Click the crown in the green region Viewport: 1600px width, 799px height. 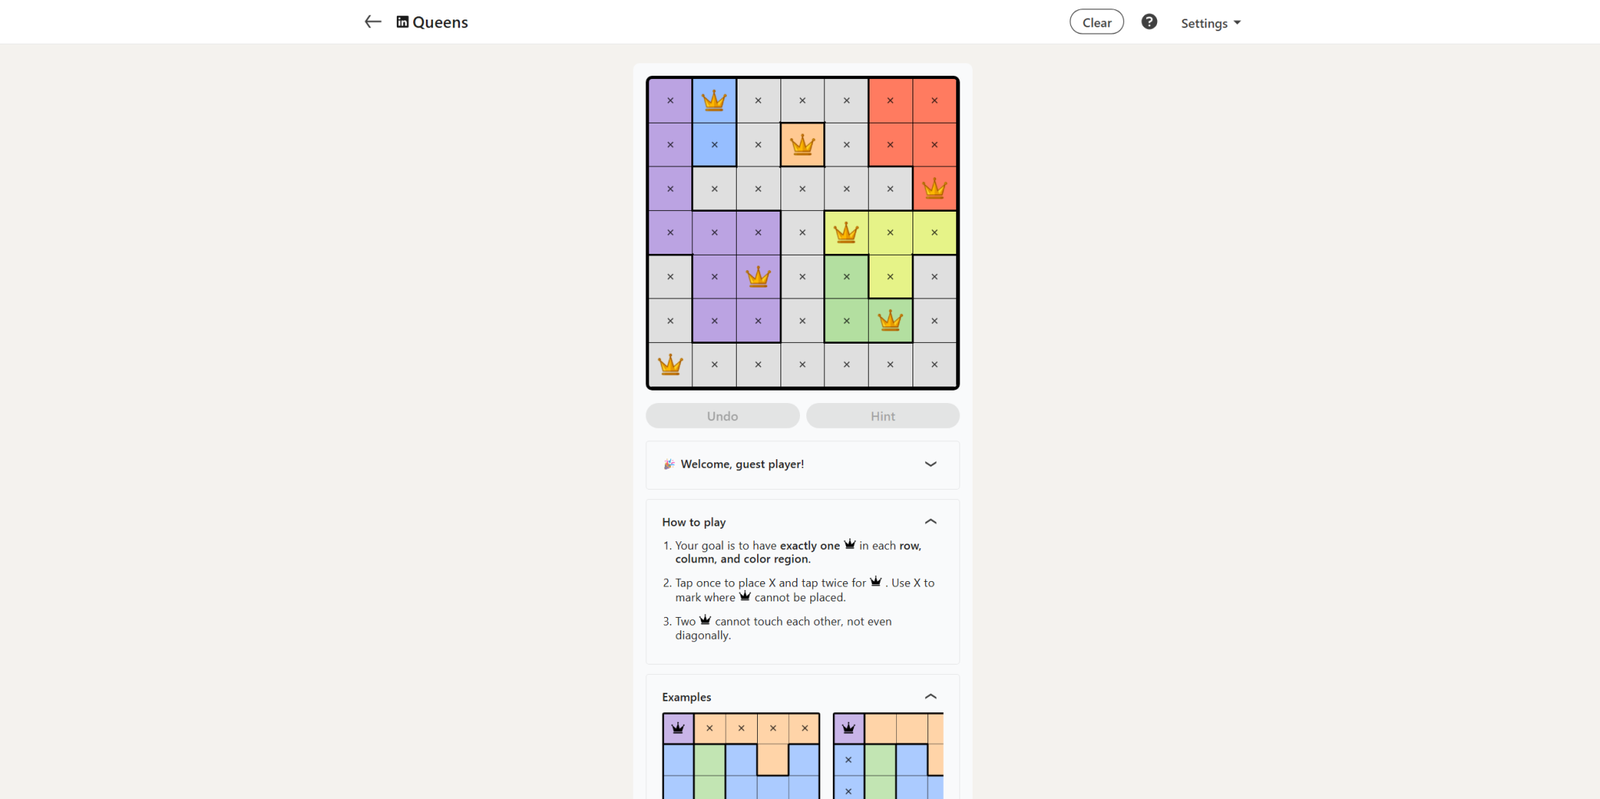[x=890, y=321]
